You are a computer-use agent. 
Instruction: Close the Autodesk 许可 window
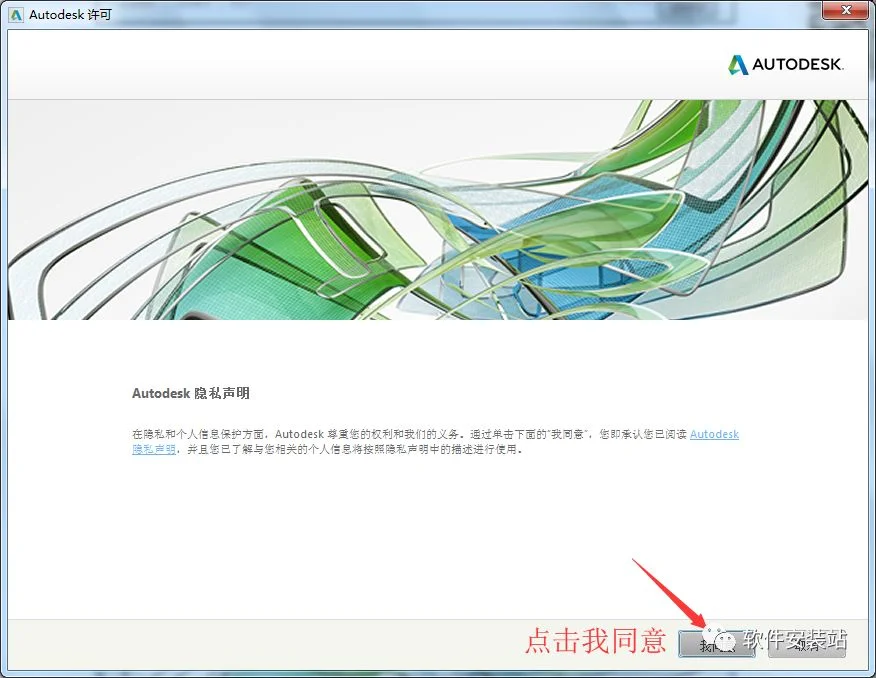tap(846, 10)
